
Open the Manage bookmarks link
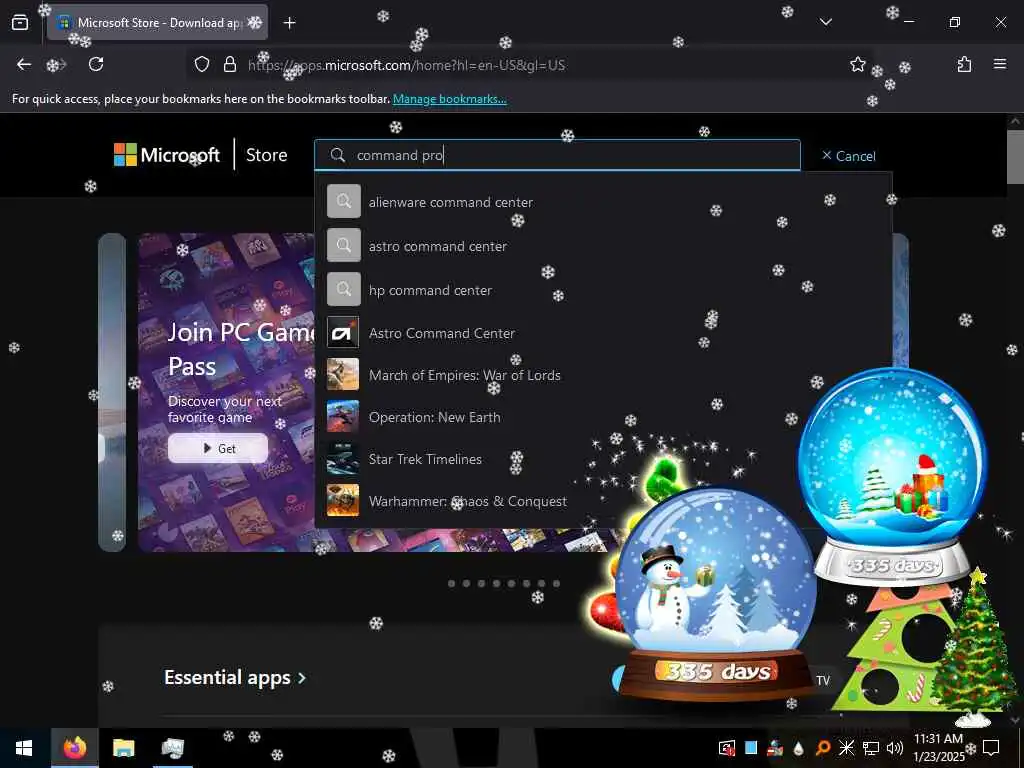coord(449,99)
